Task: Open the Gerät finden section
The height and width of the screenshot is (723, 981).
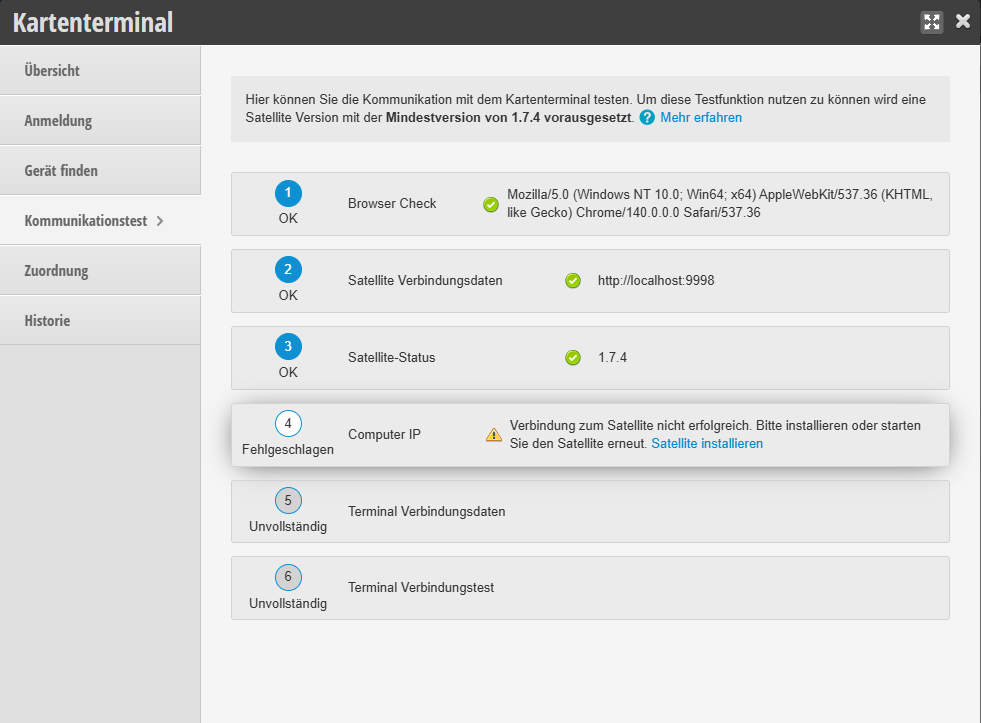Action: coord(61,171)
